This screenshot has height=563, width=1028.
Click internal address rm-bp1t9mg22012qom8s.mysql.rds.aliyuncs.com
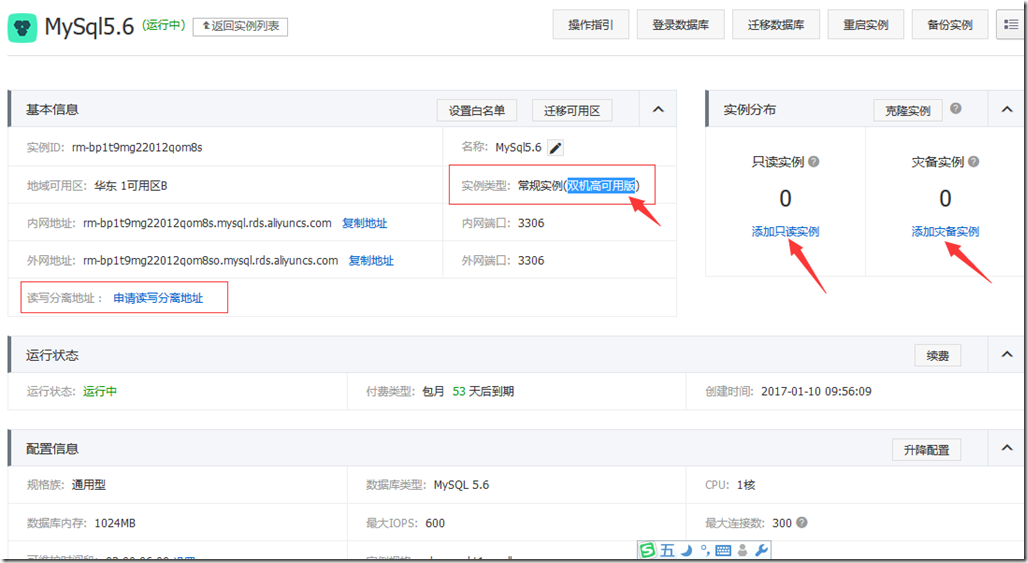pyautogui.click(x=207, y=223)
